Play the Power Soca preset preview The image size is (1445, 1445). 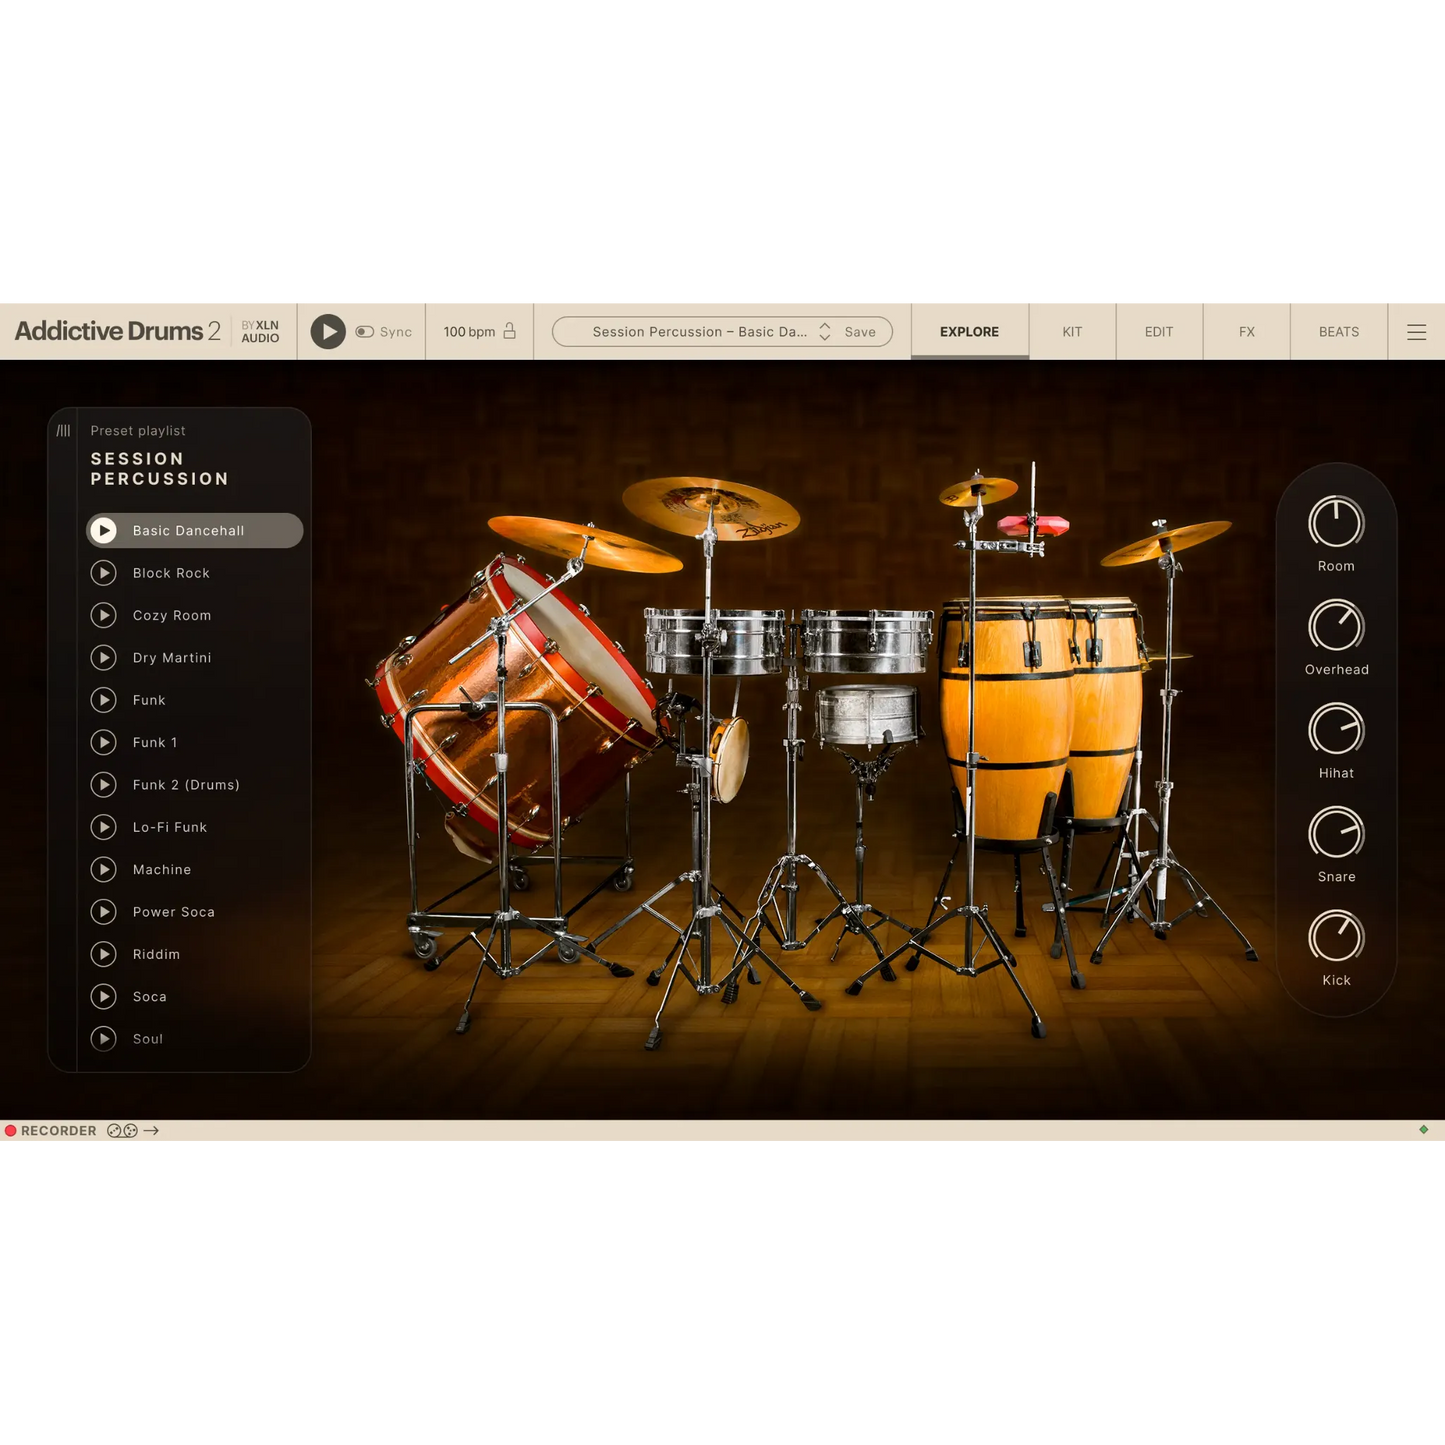(104, 912)
